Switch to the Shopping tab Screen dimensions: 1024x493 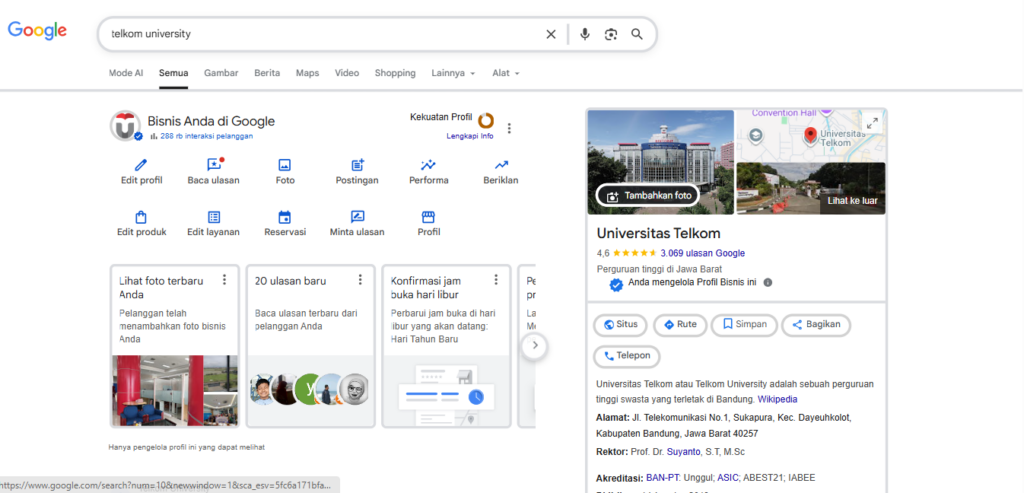(395, 73)
